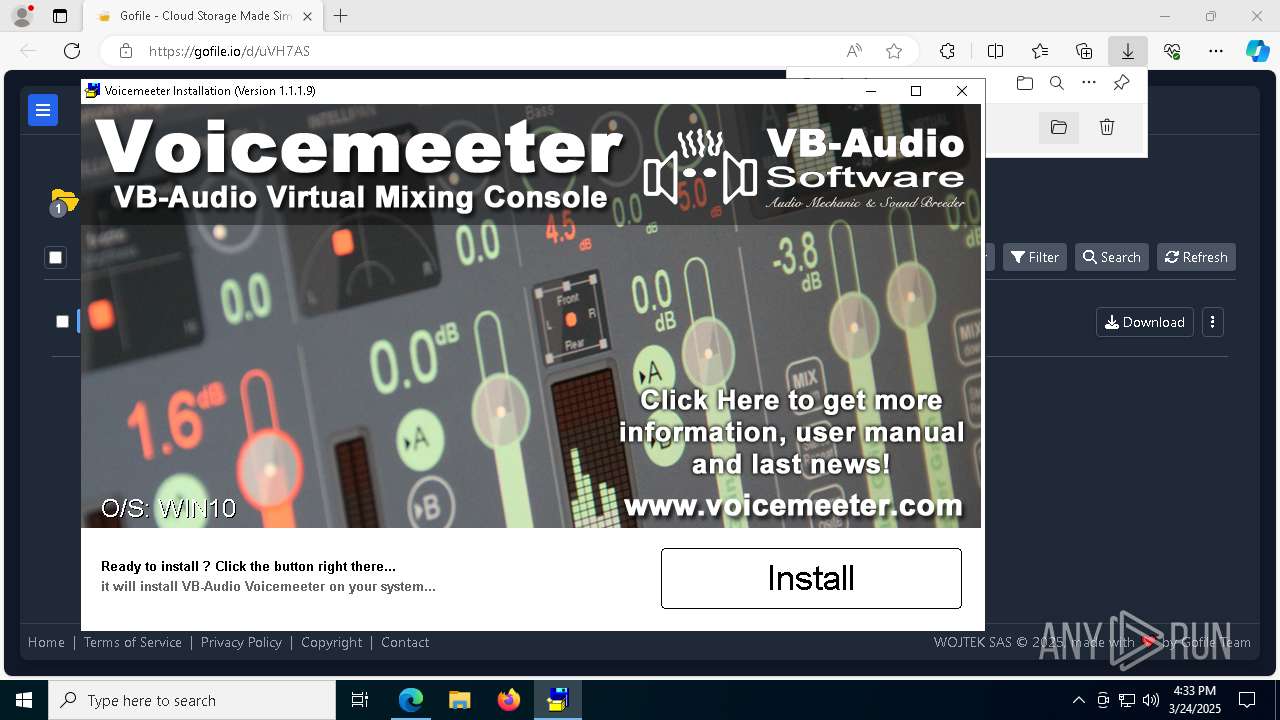Select the Gofile - Cloud Storage tab

click(x=204, y=16)
